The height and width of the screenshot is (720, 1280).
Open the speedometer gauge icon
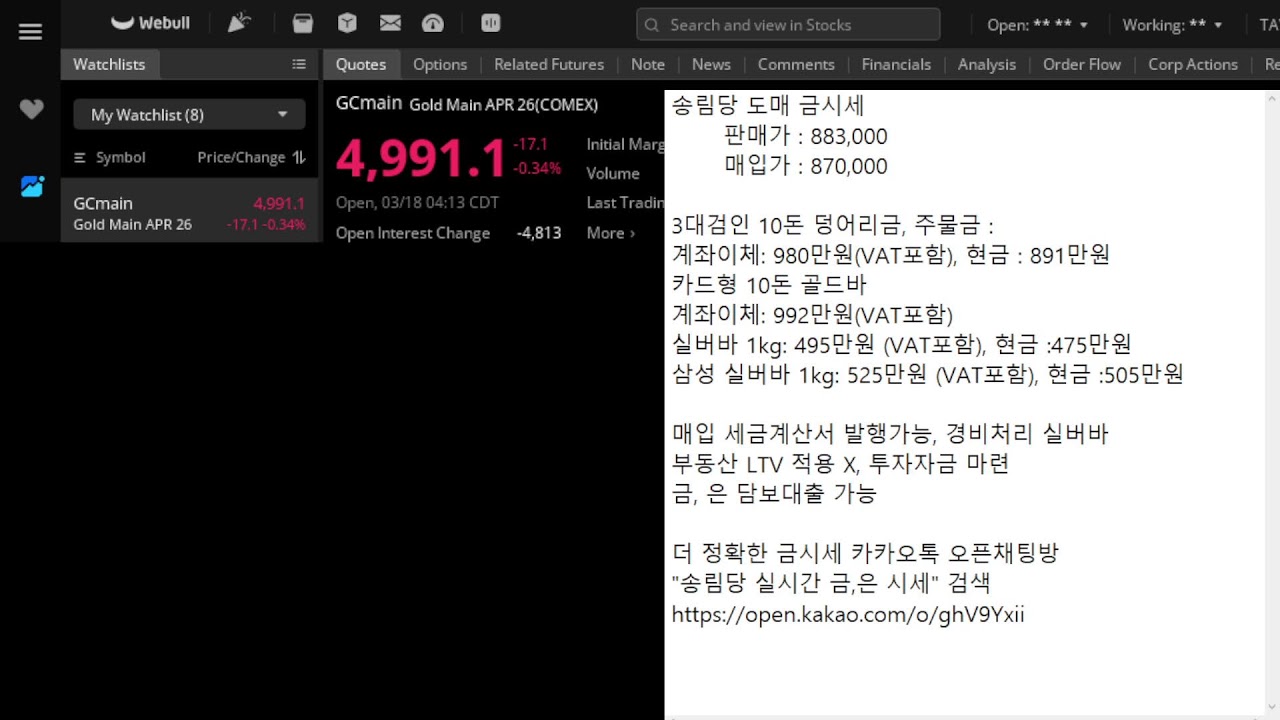(433, 23)
